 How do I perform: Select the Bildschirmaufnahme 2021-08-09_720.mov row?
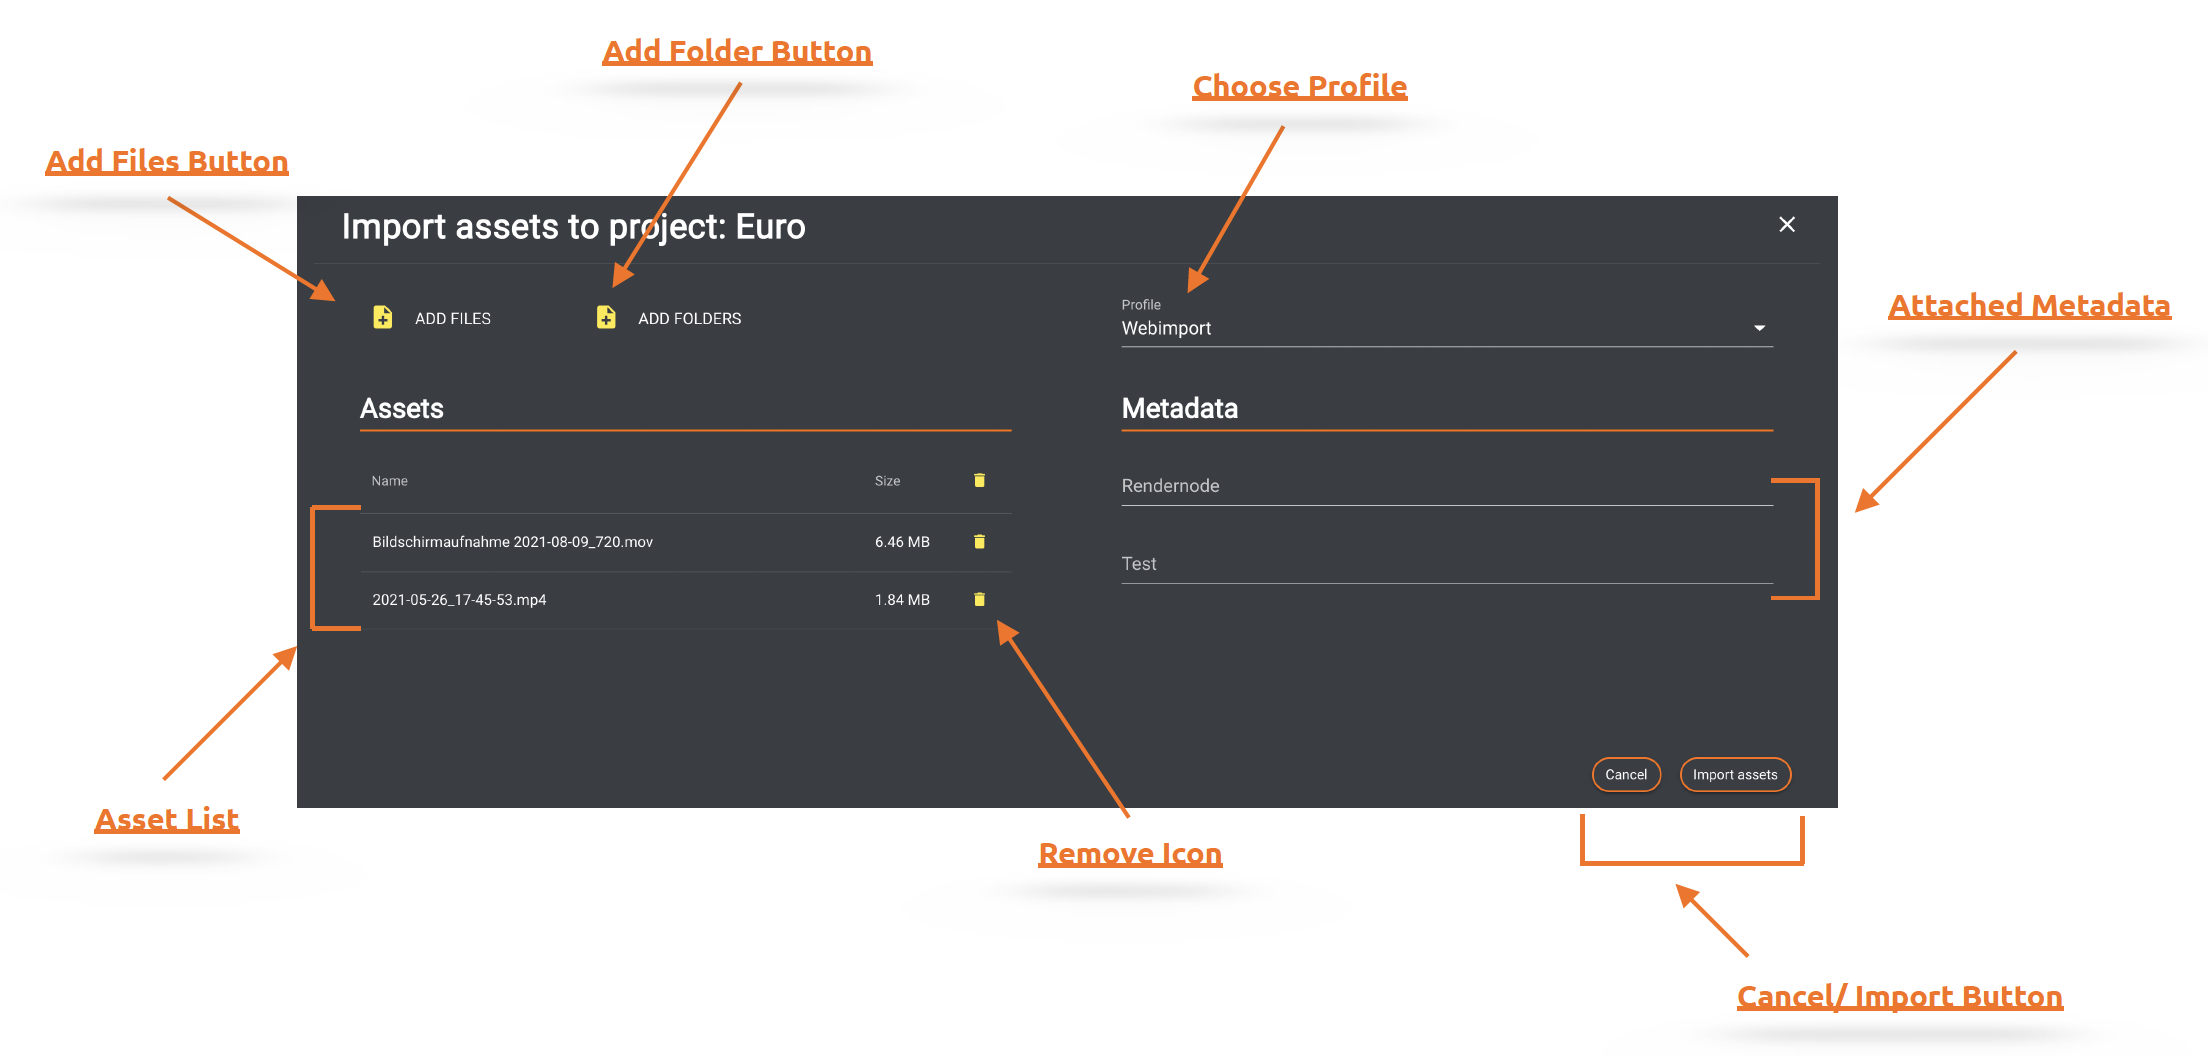click(x=512, y=542)
